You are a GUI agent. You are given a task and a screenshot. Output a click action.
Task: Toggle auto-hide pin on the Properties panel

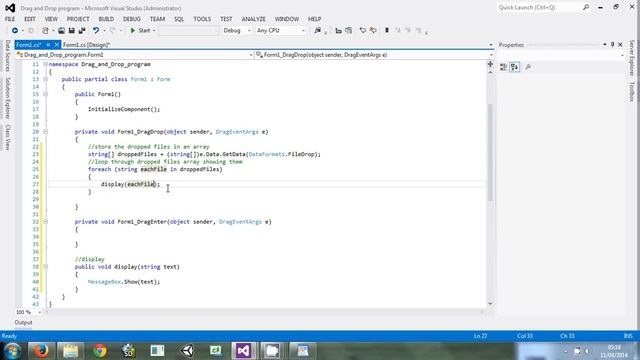click(x=612, y=44)
